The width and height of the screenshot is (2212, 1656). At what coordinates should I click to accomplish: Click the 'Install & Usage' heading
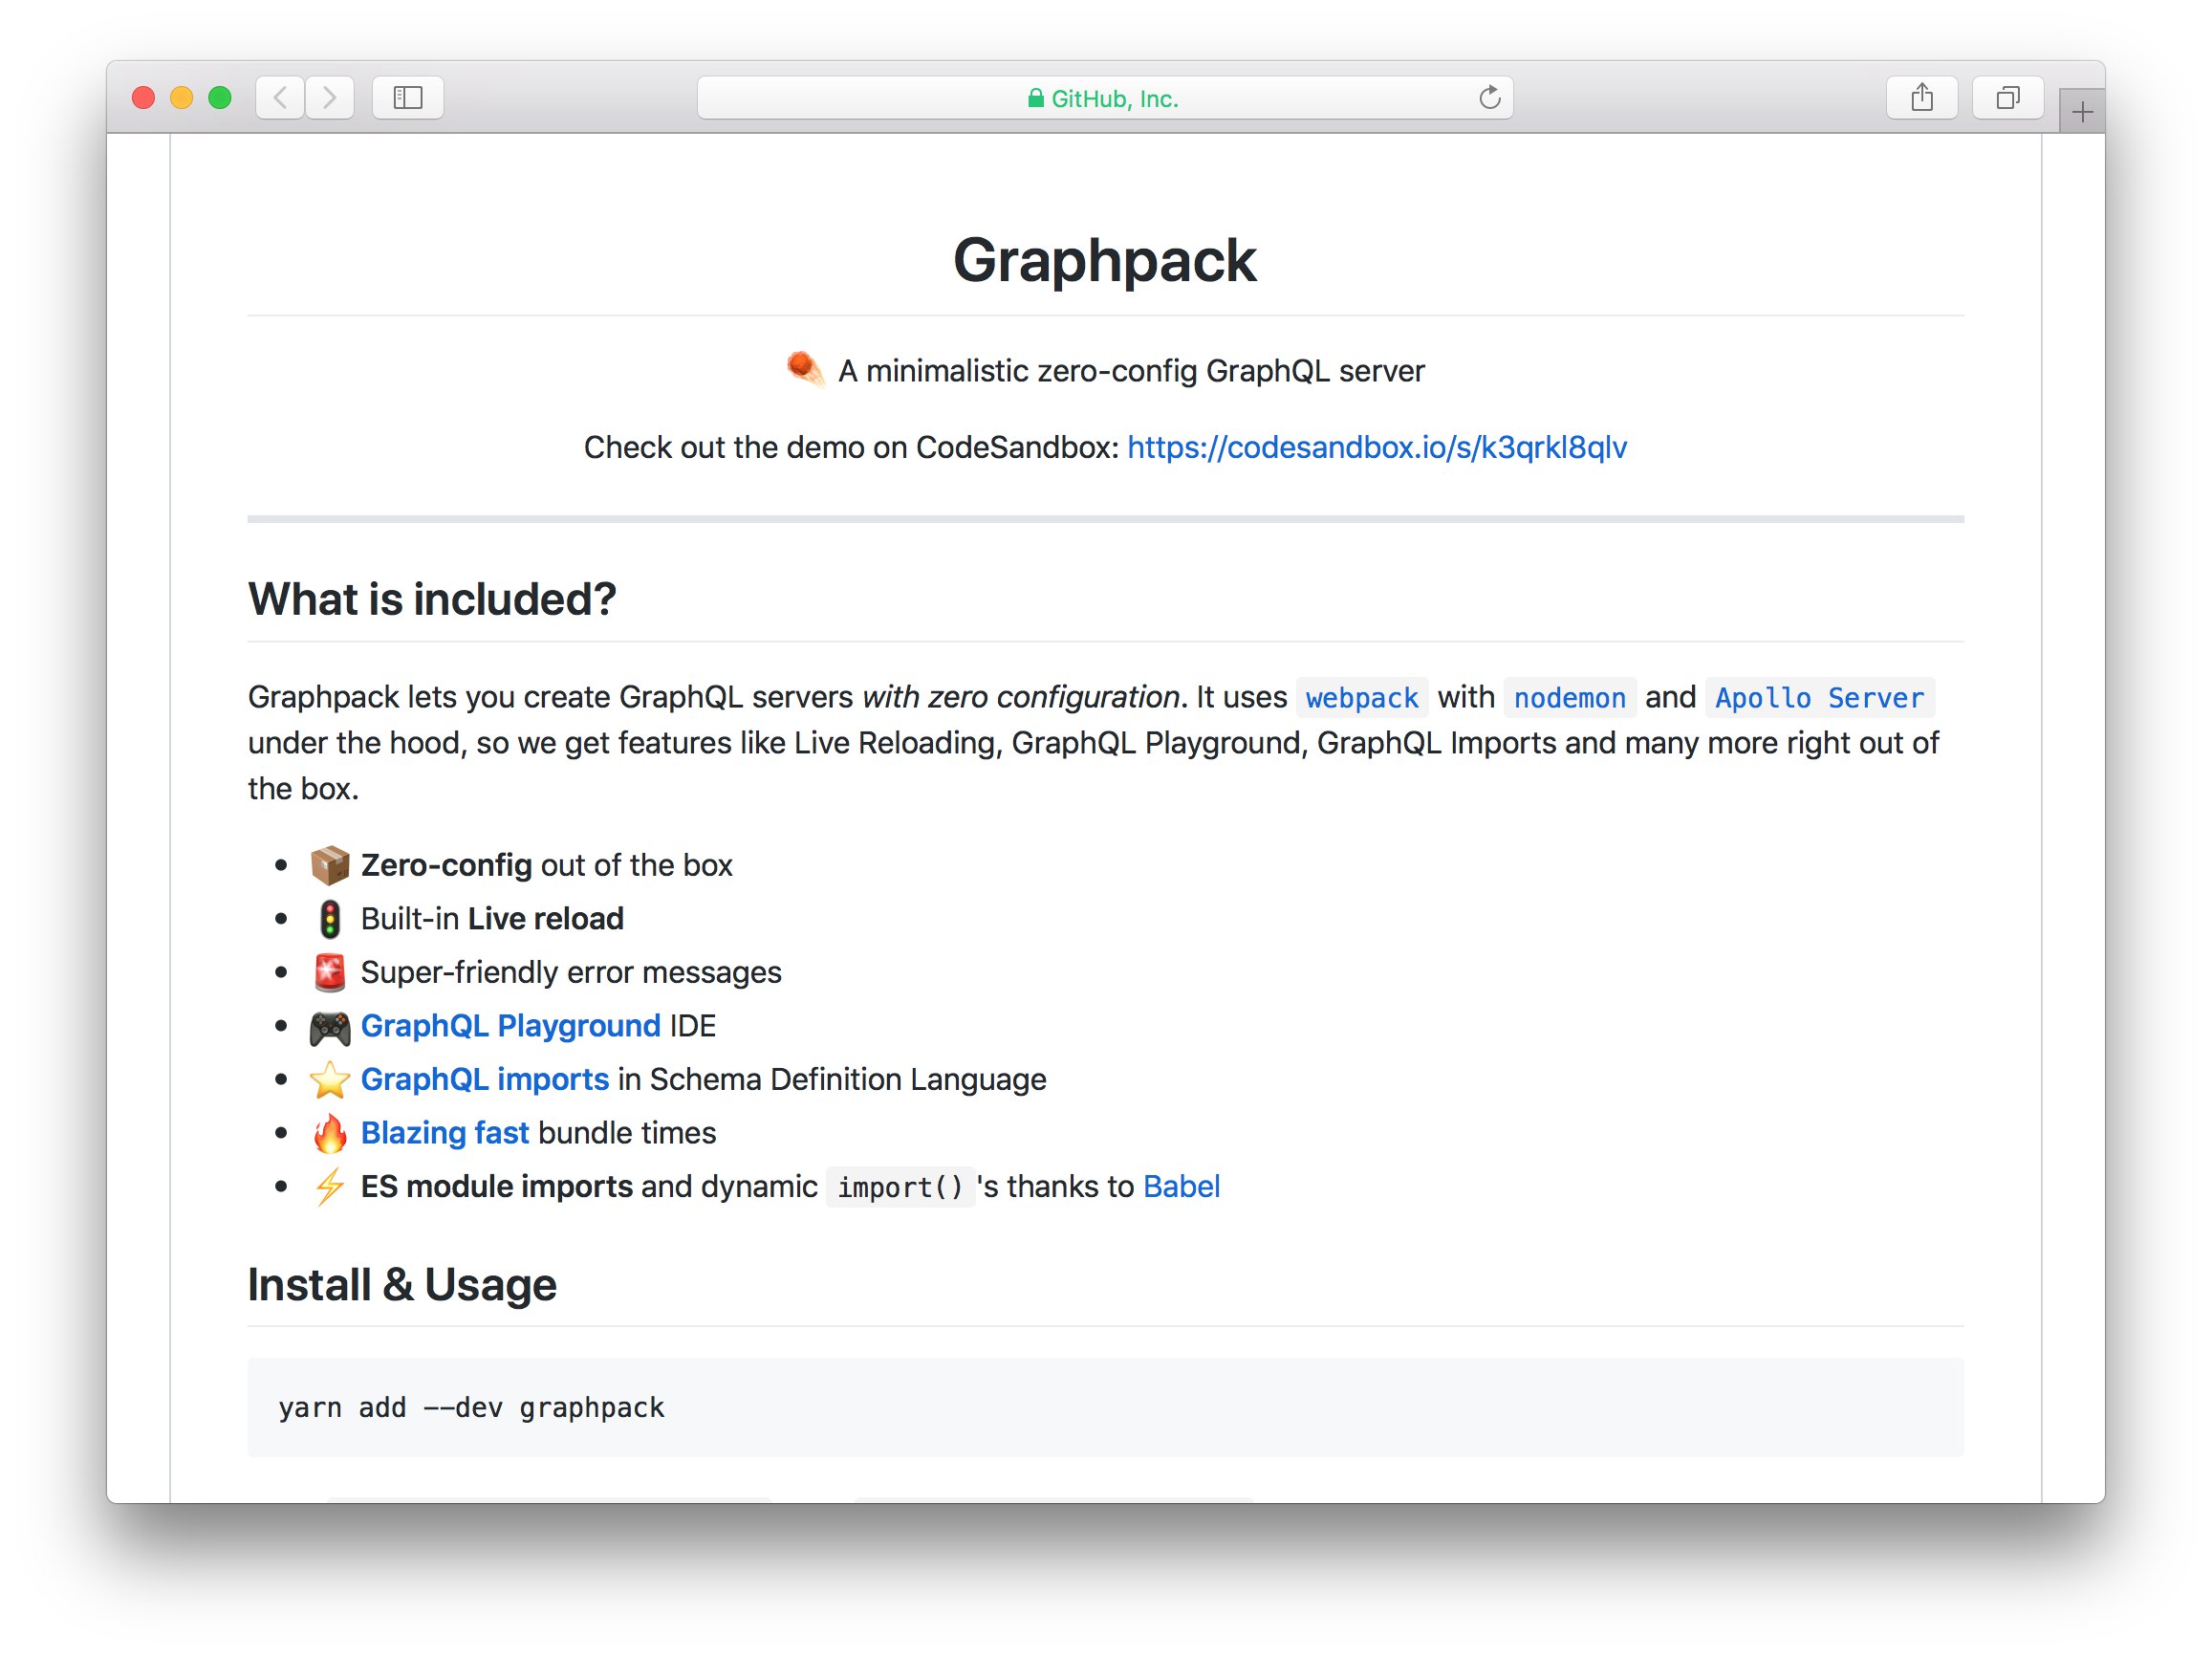[x=402, y=1285]
